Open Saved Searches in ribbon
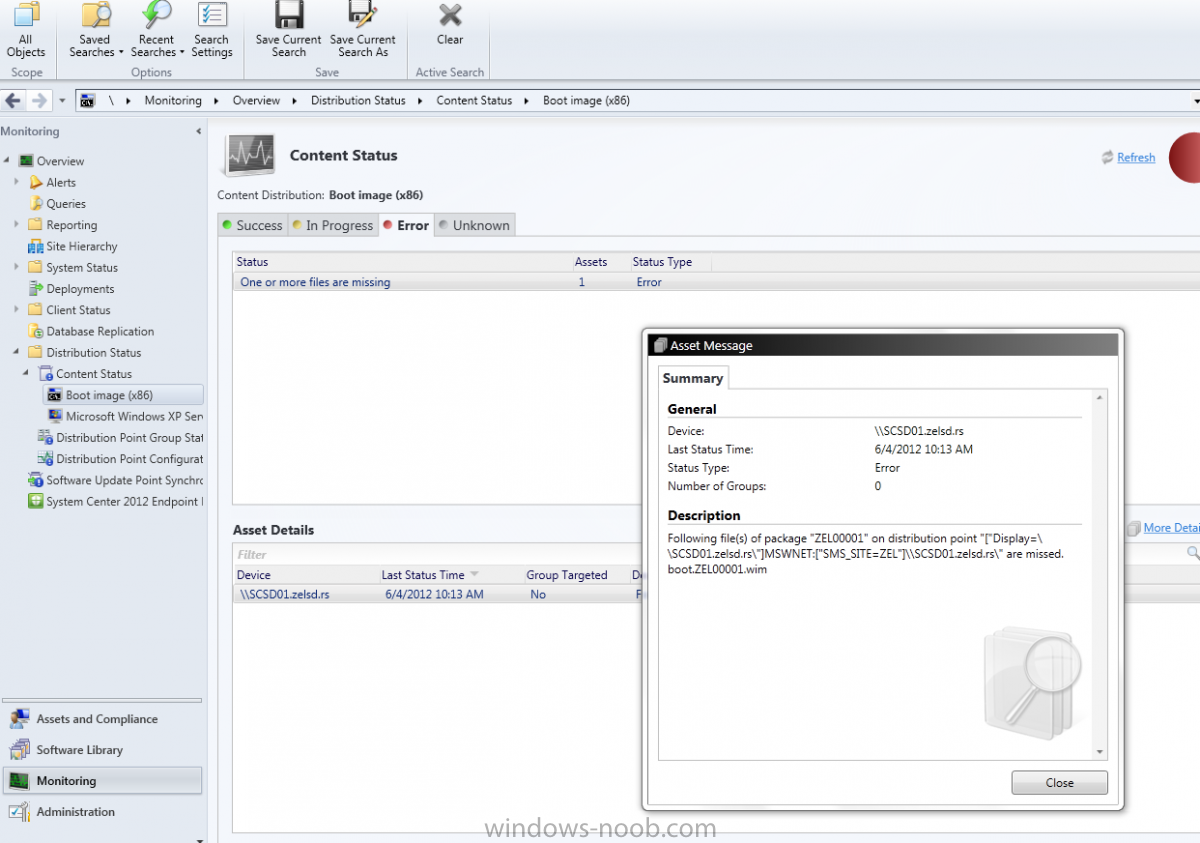Viewport: 1200px width, 843px height. point(96,31)
